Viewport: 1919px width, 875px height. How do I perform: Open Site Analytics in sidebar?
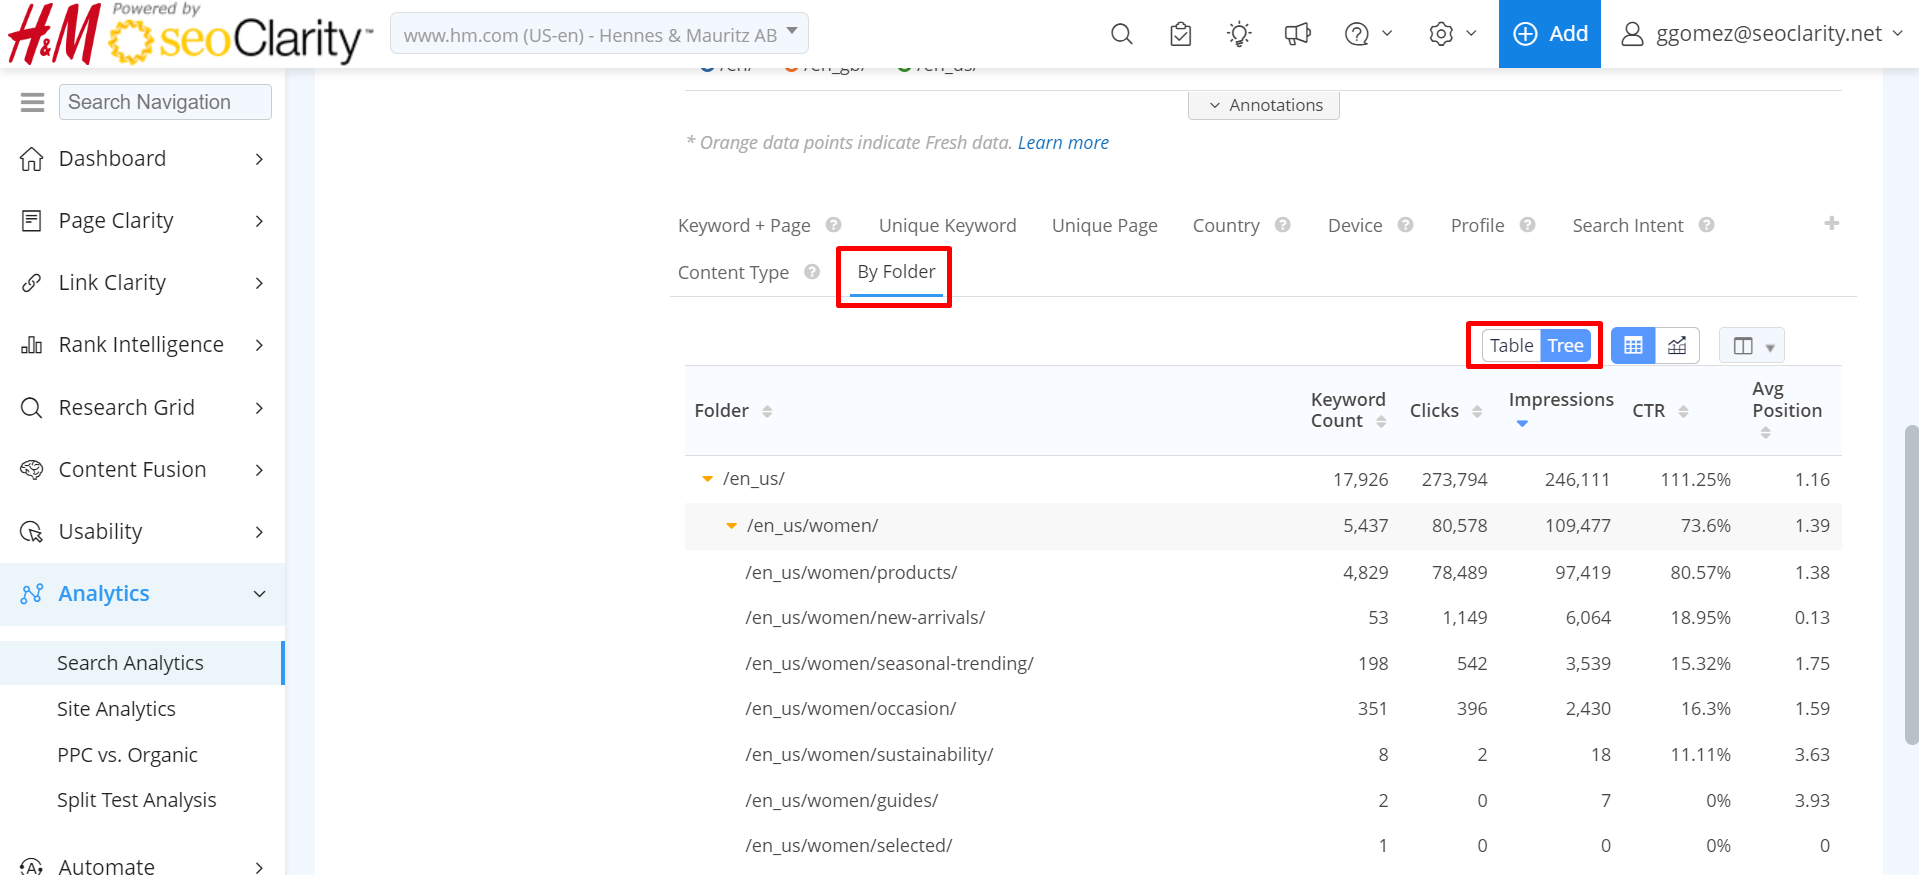pos(116,709)
